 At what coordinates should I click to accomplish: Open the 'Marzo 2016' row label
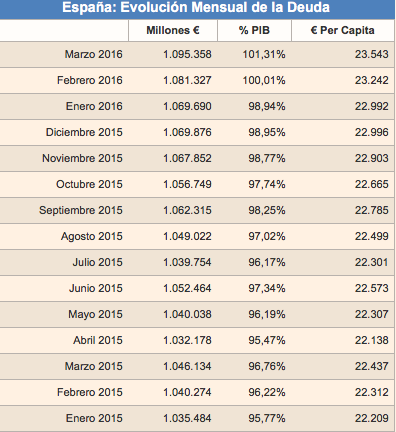coord(94,54)
